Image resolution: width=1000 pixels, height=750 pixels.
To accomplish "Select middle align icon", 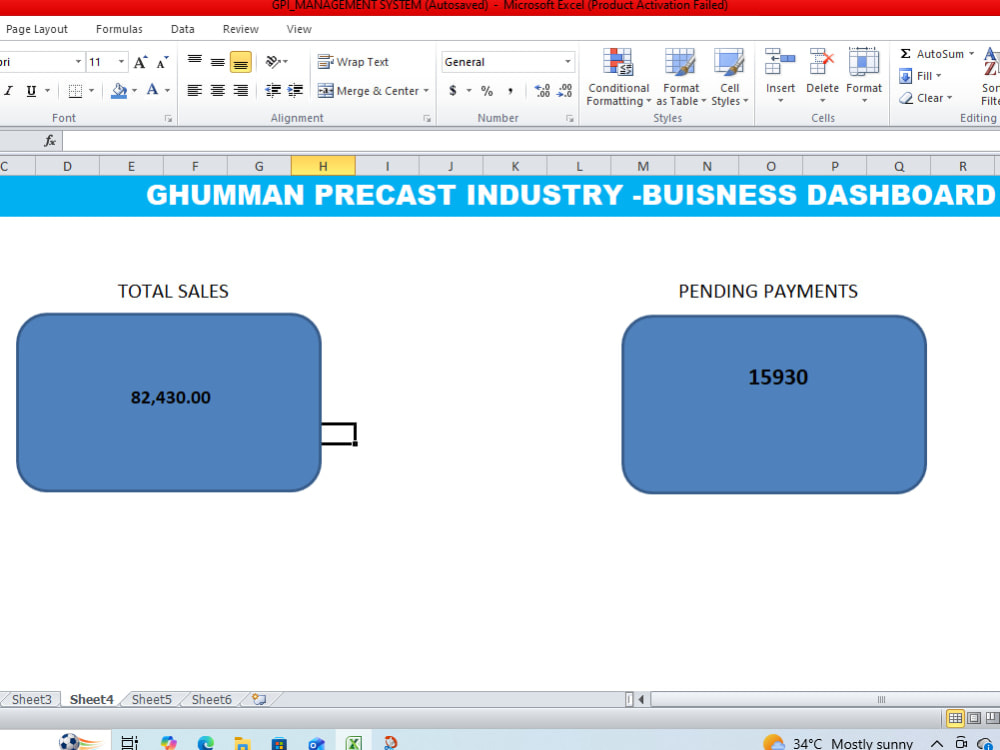I will (x=217, y=62).
